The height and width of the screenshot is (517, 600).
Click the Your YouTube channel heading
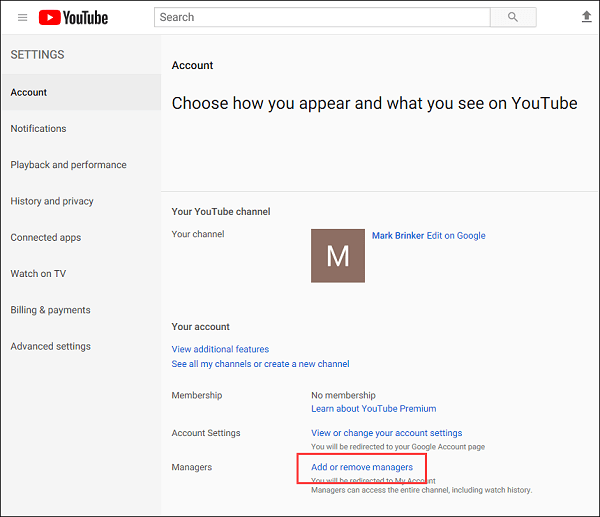[x=221, y=212]
